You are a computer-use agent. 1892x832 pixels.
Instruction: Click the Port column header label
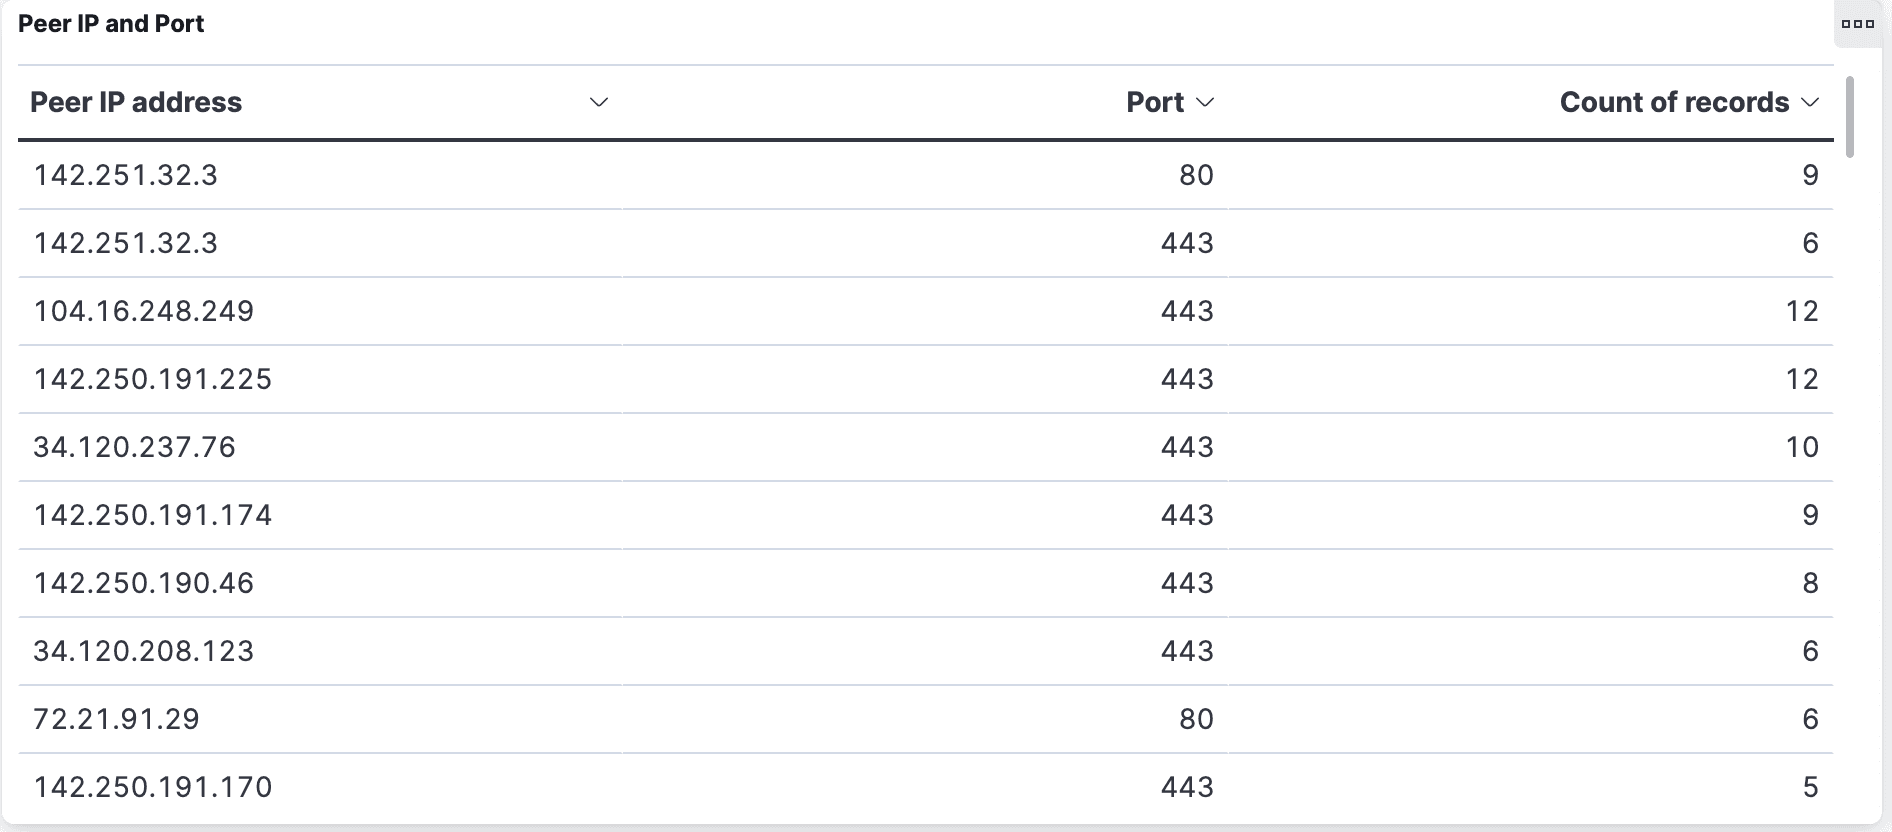pyautogui.click(x=1154, y=102)
